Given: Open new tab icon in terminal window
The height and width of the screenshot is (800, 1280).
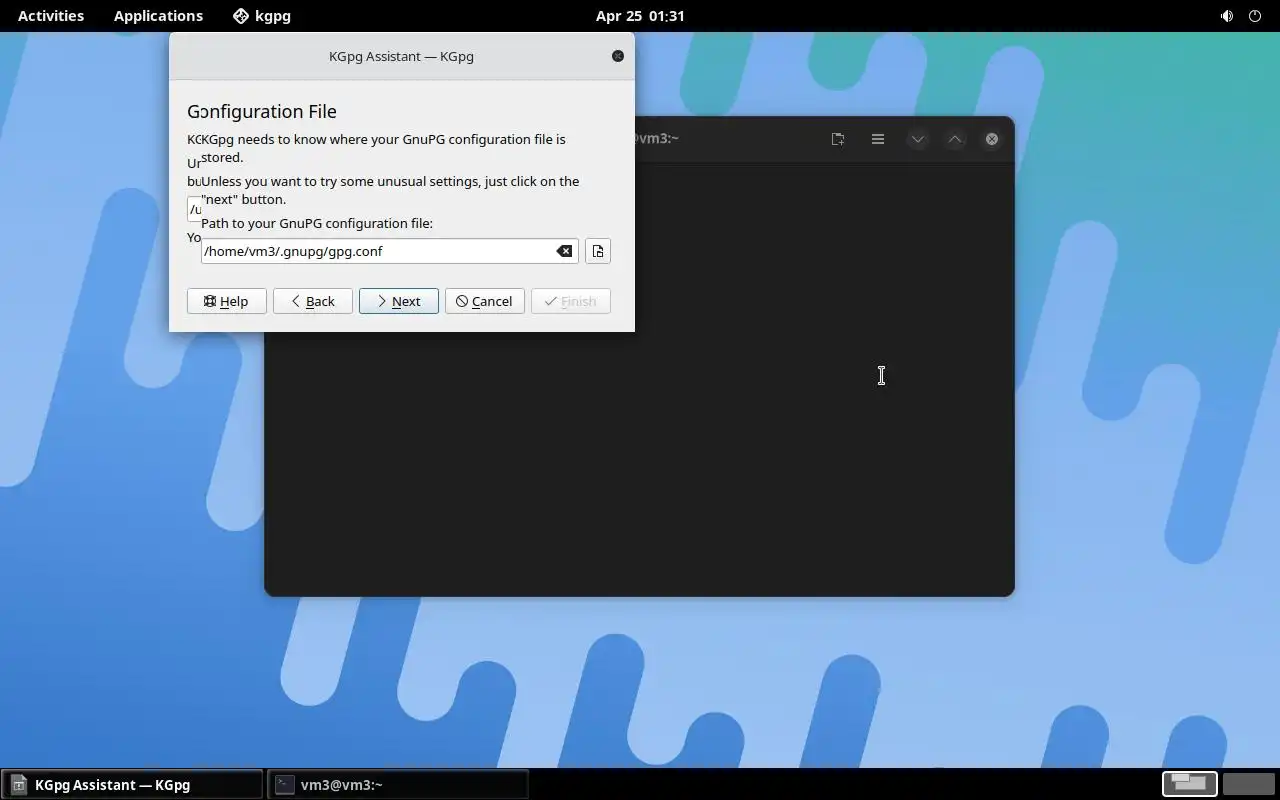Looking at the screenshot, I should pyautogui.click(x=838, y=139).
